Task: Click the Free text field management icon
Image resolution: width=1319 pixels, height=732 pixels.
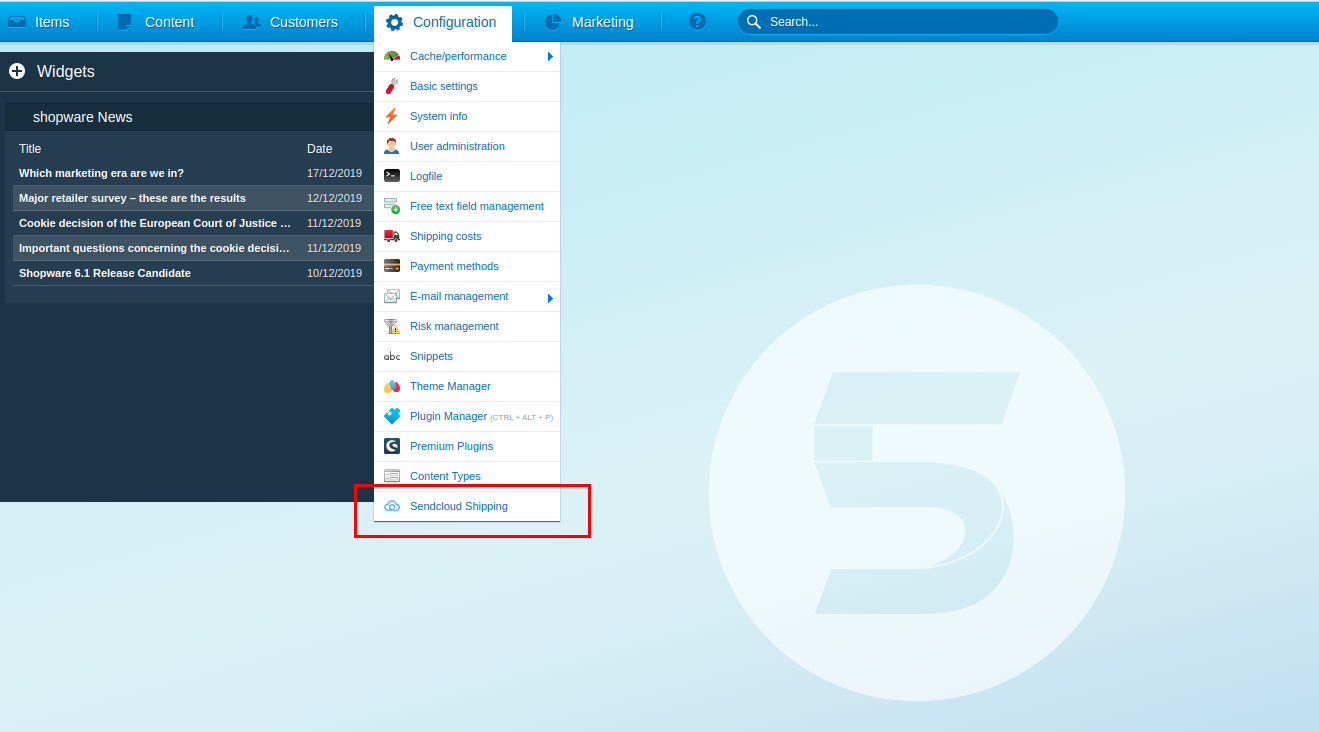Action: point(392,206)
